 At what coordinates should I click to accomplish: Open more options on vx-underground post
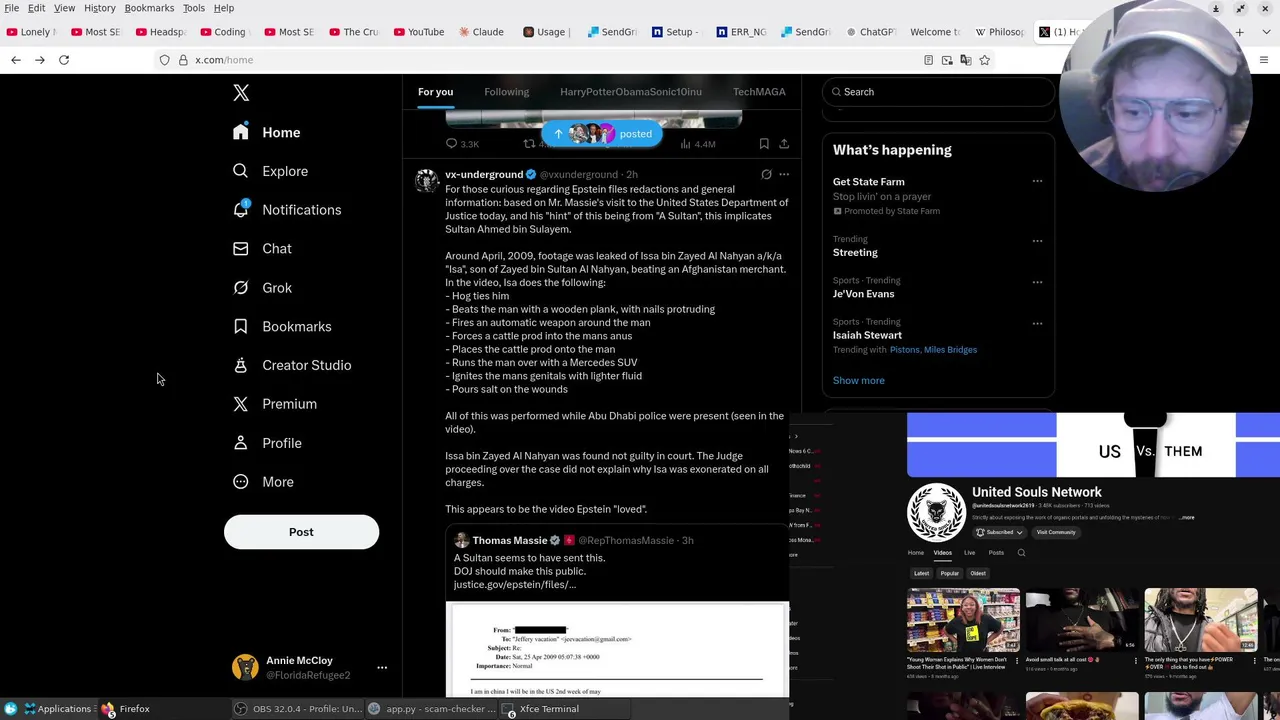pyautogui.click(x=784, y=175)
